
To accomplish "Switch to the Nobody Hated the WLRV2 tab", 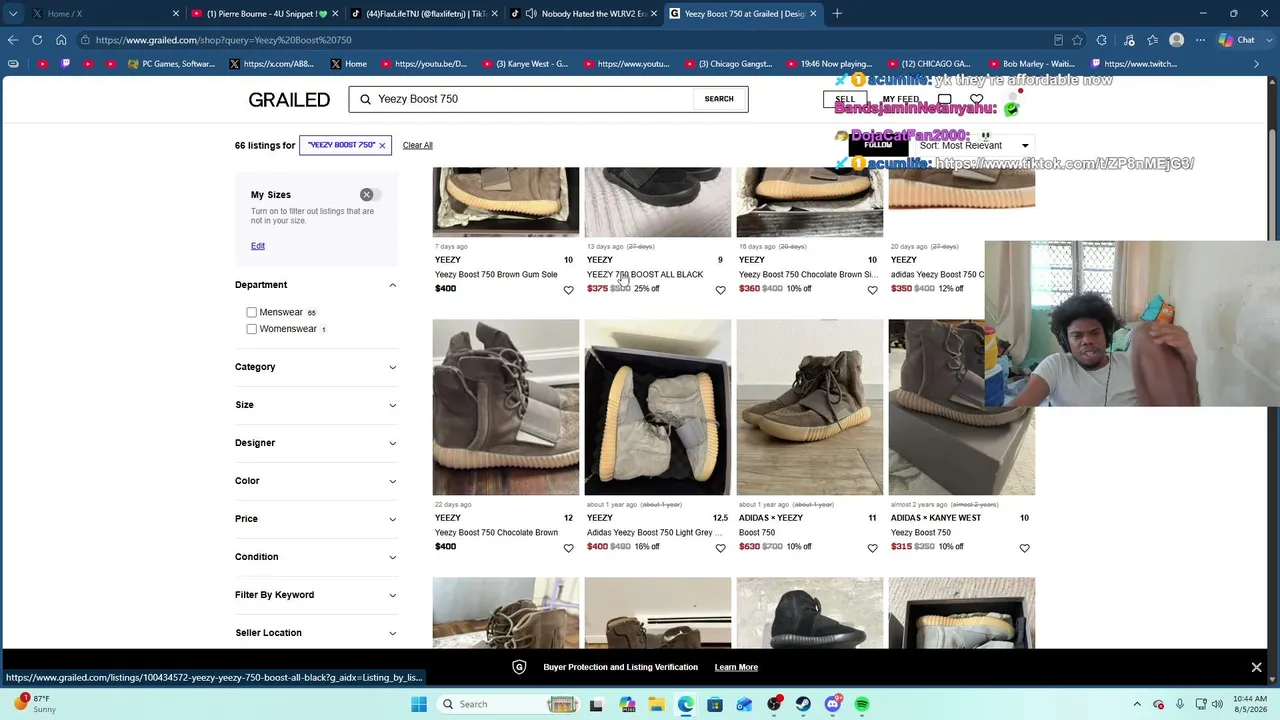I will [x=583, y=14].
